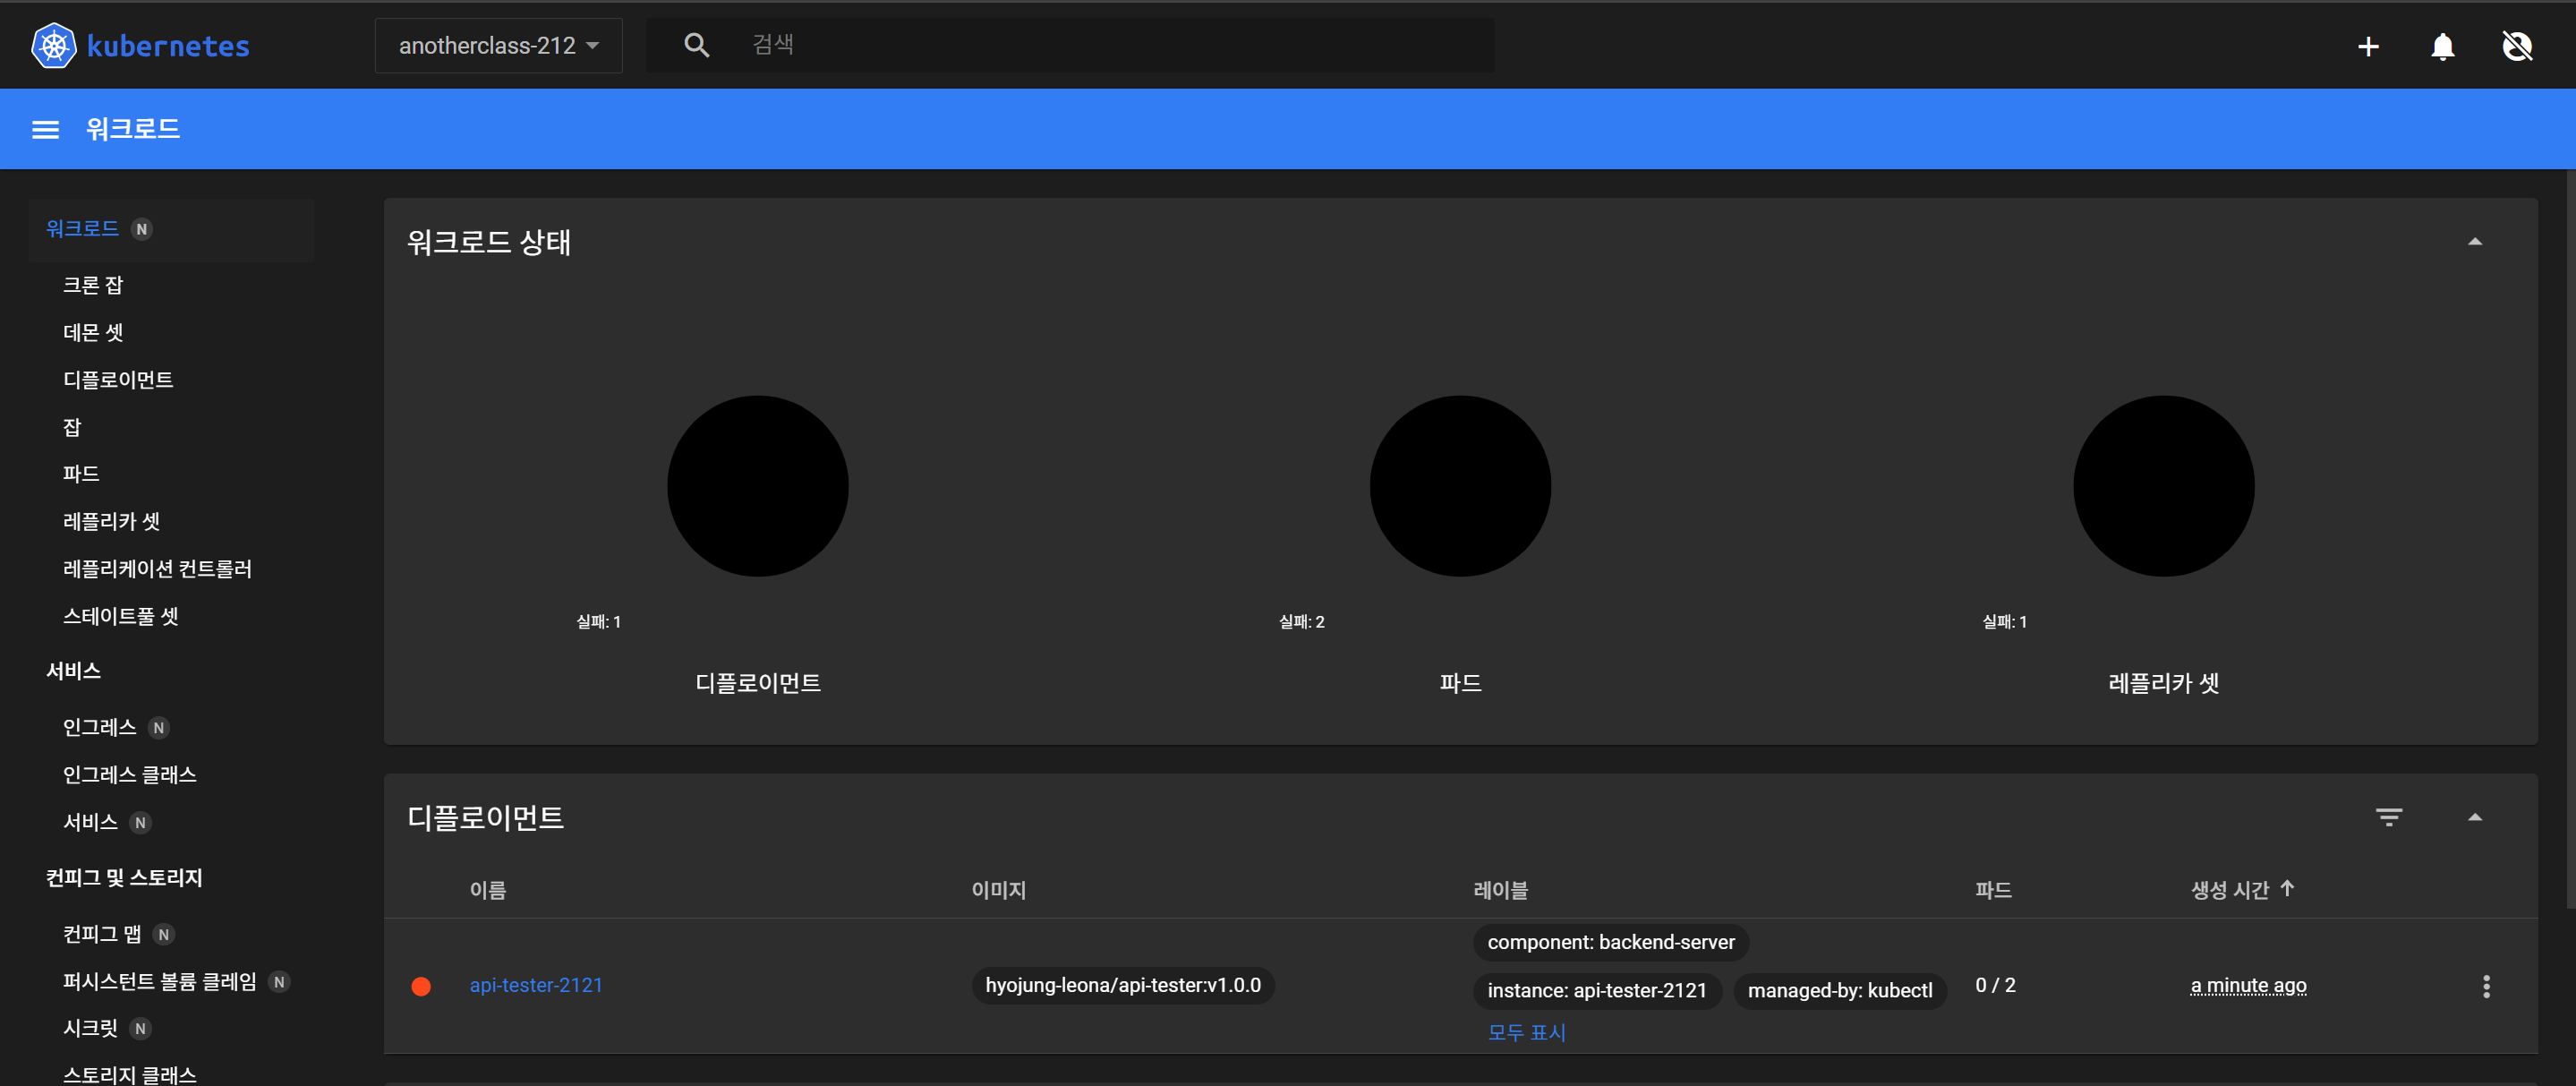Click the crossed-out user account icon
This screenshot has width=2576, height=1086.
pyautogui.click(x=2516, y=46)
